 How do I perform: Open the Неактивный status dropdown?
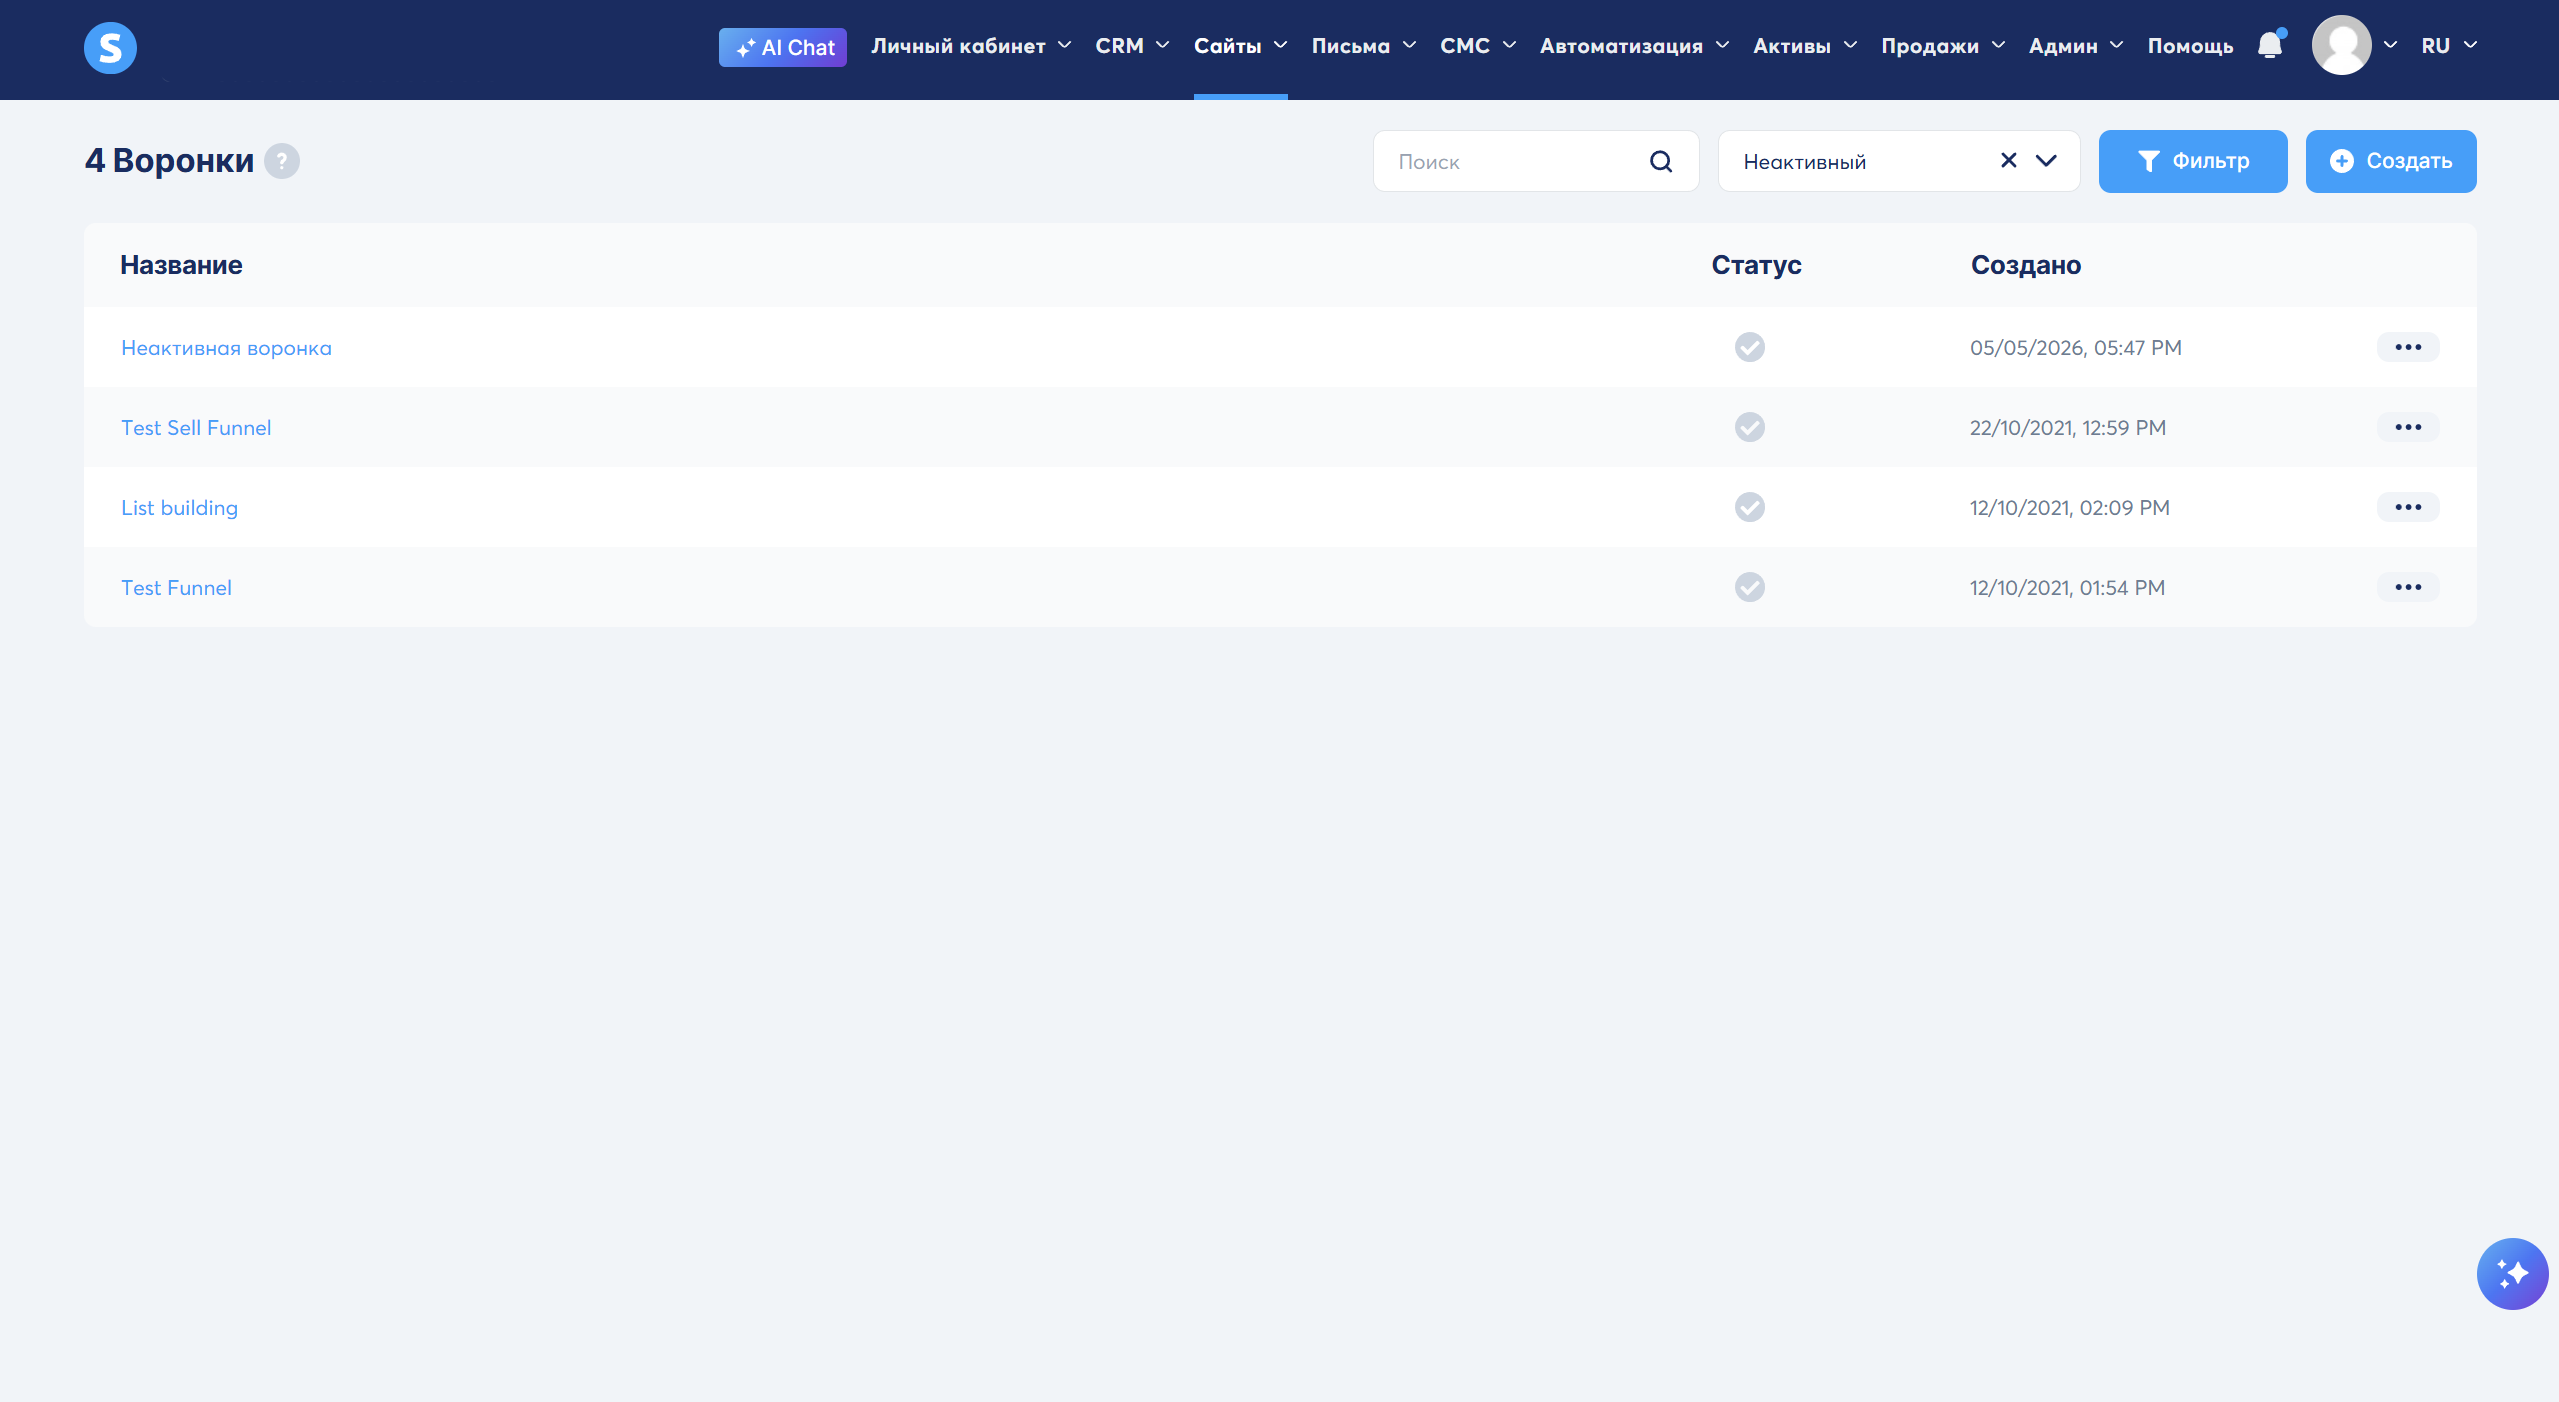[x=1898, y=161]
